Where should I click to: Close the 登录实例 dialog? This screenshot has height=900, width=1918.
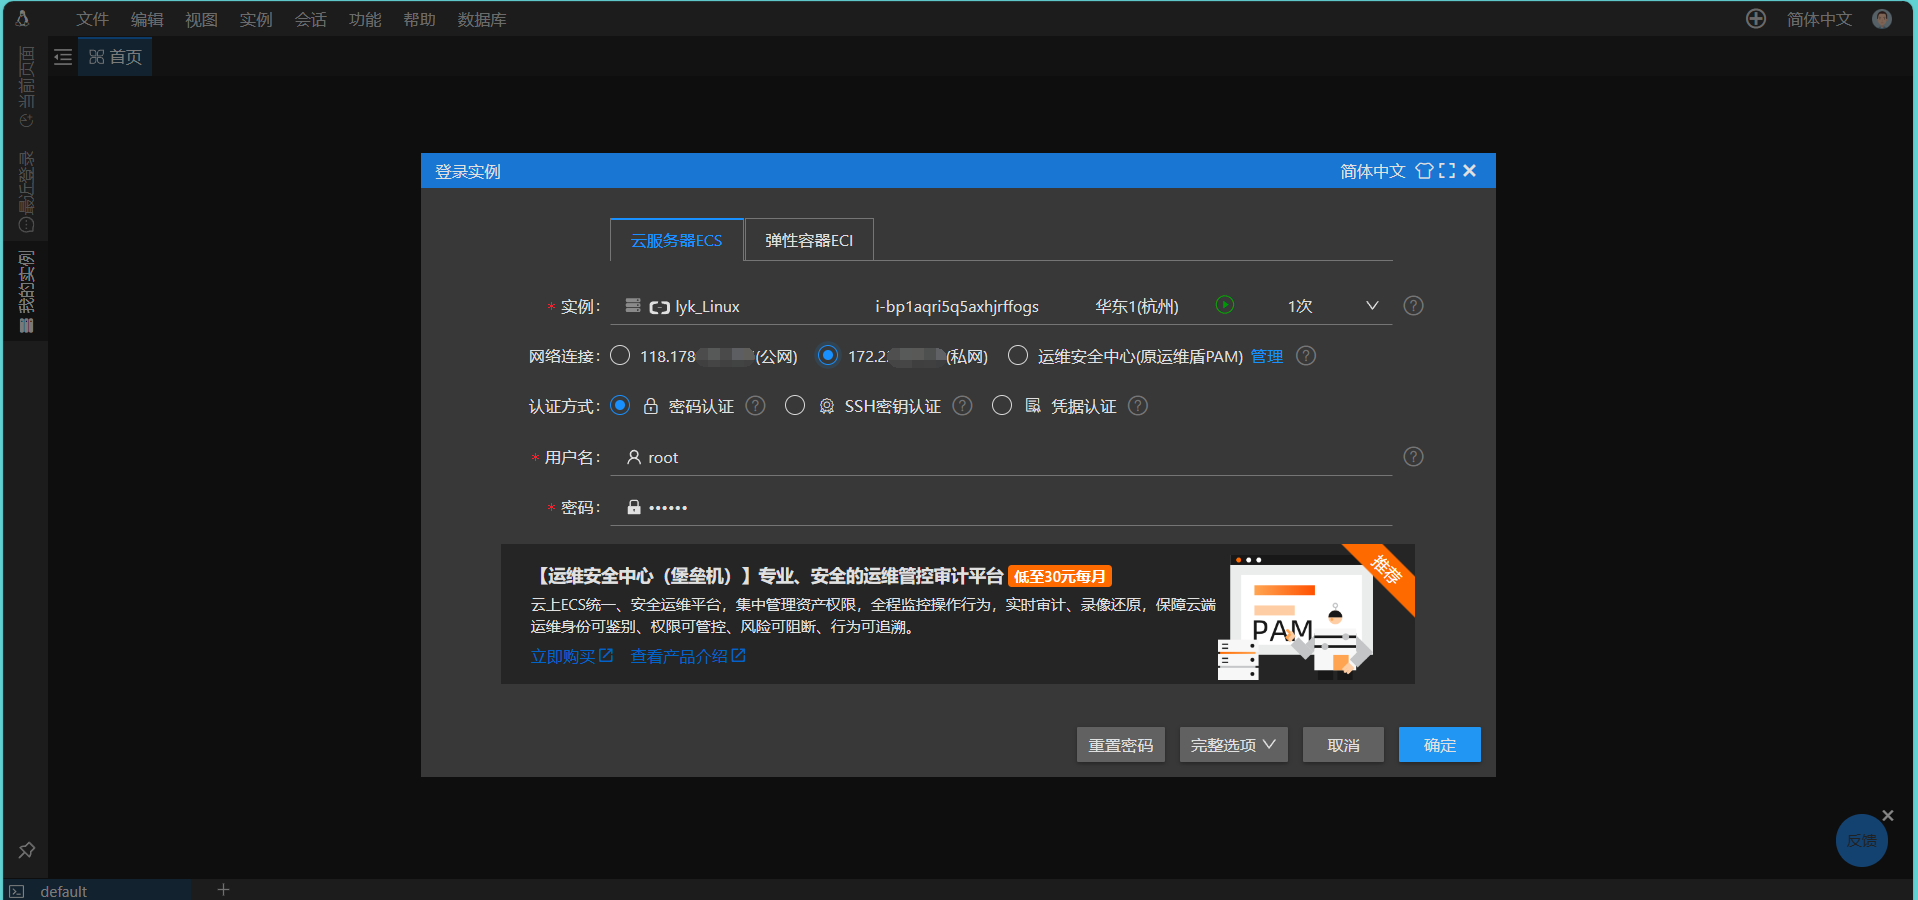[1470, 171]
